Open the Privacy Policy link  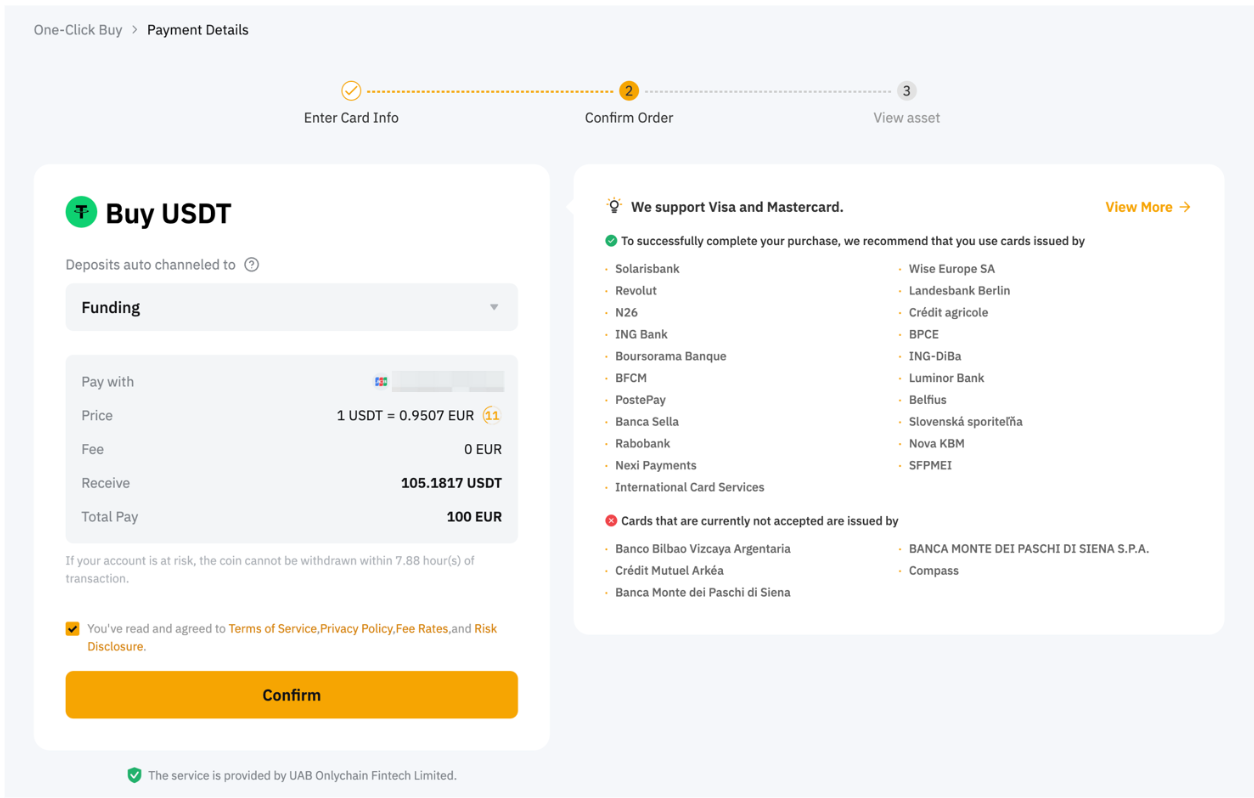click(356, 629)
